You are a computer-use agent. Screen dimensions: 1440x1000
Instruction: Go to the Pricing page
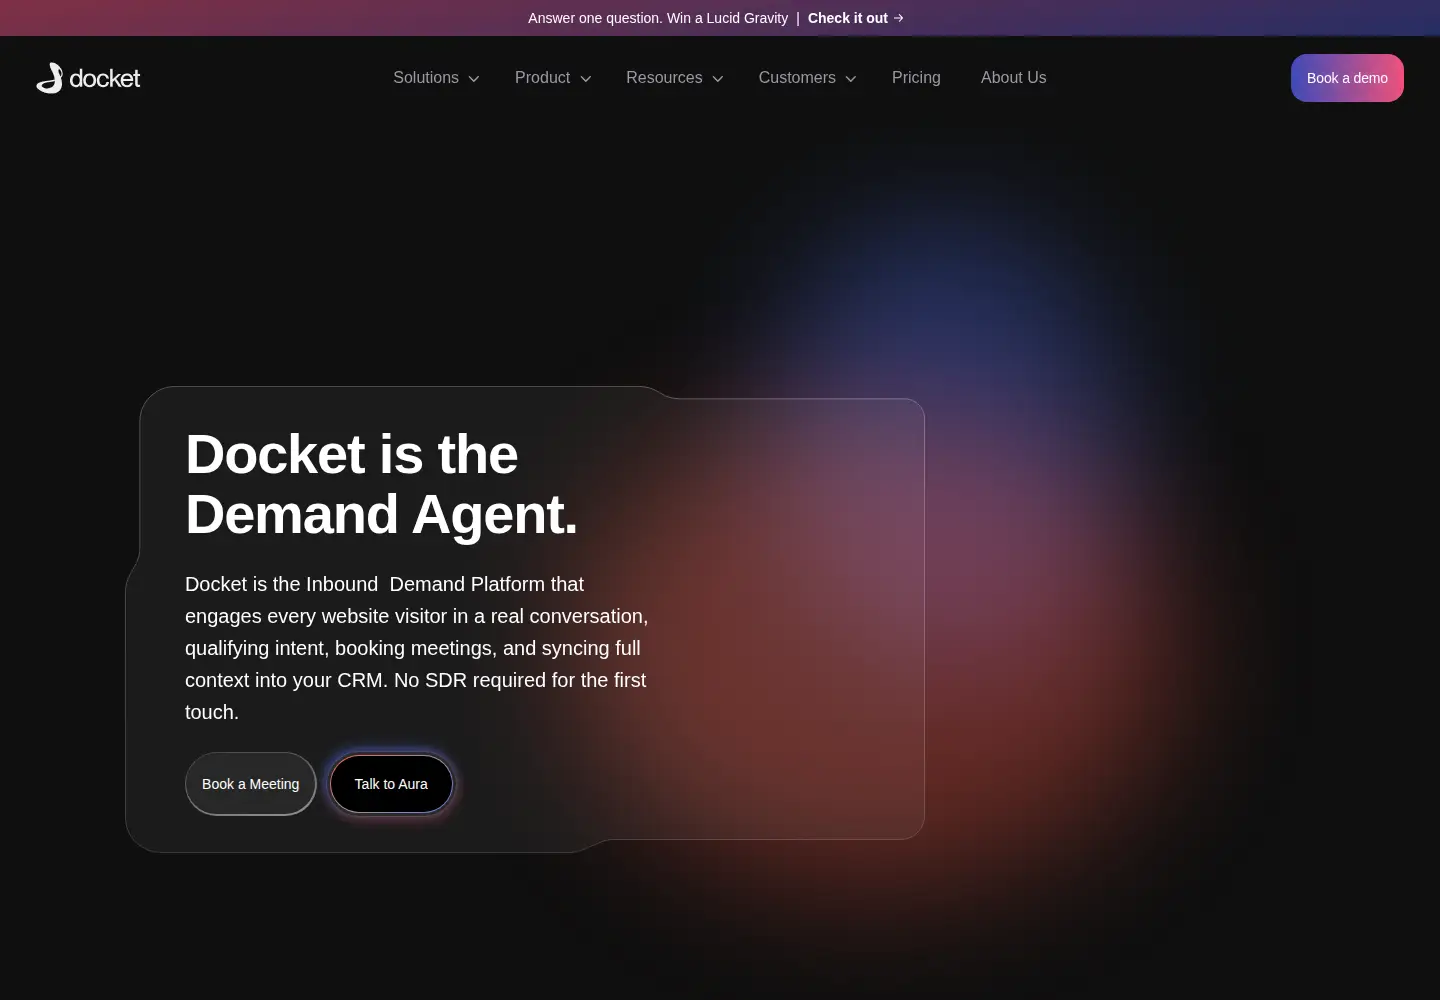[x=916, y=78]
